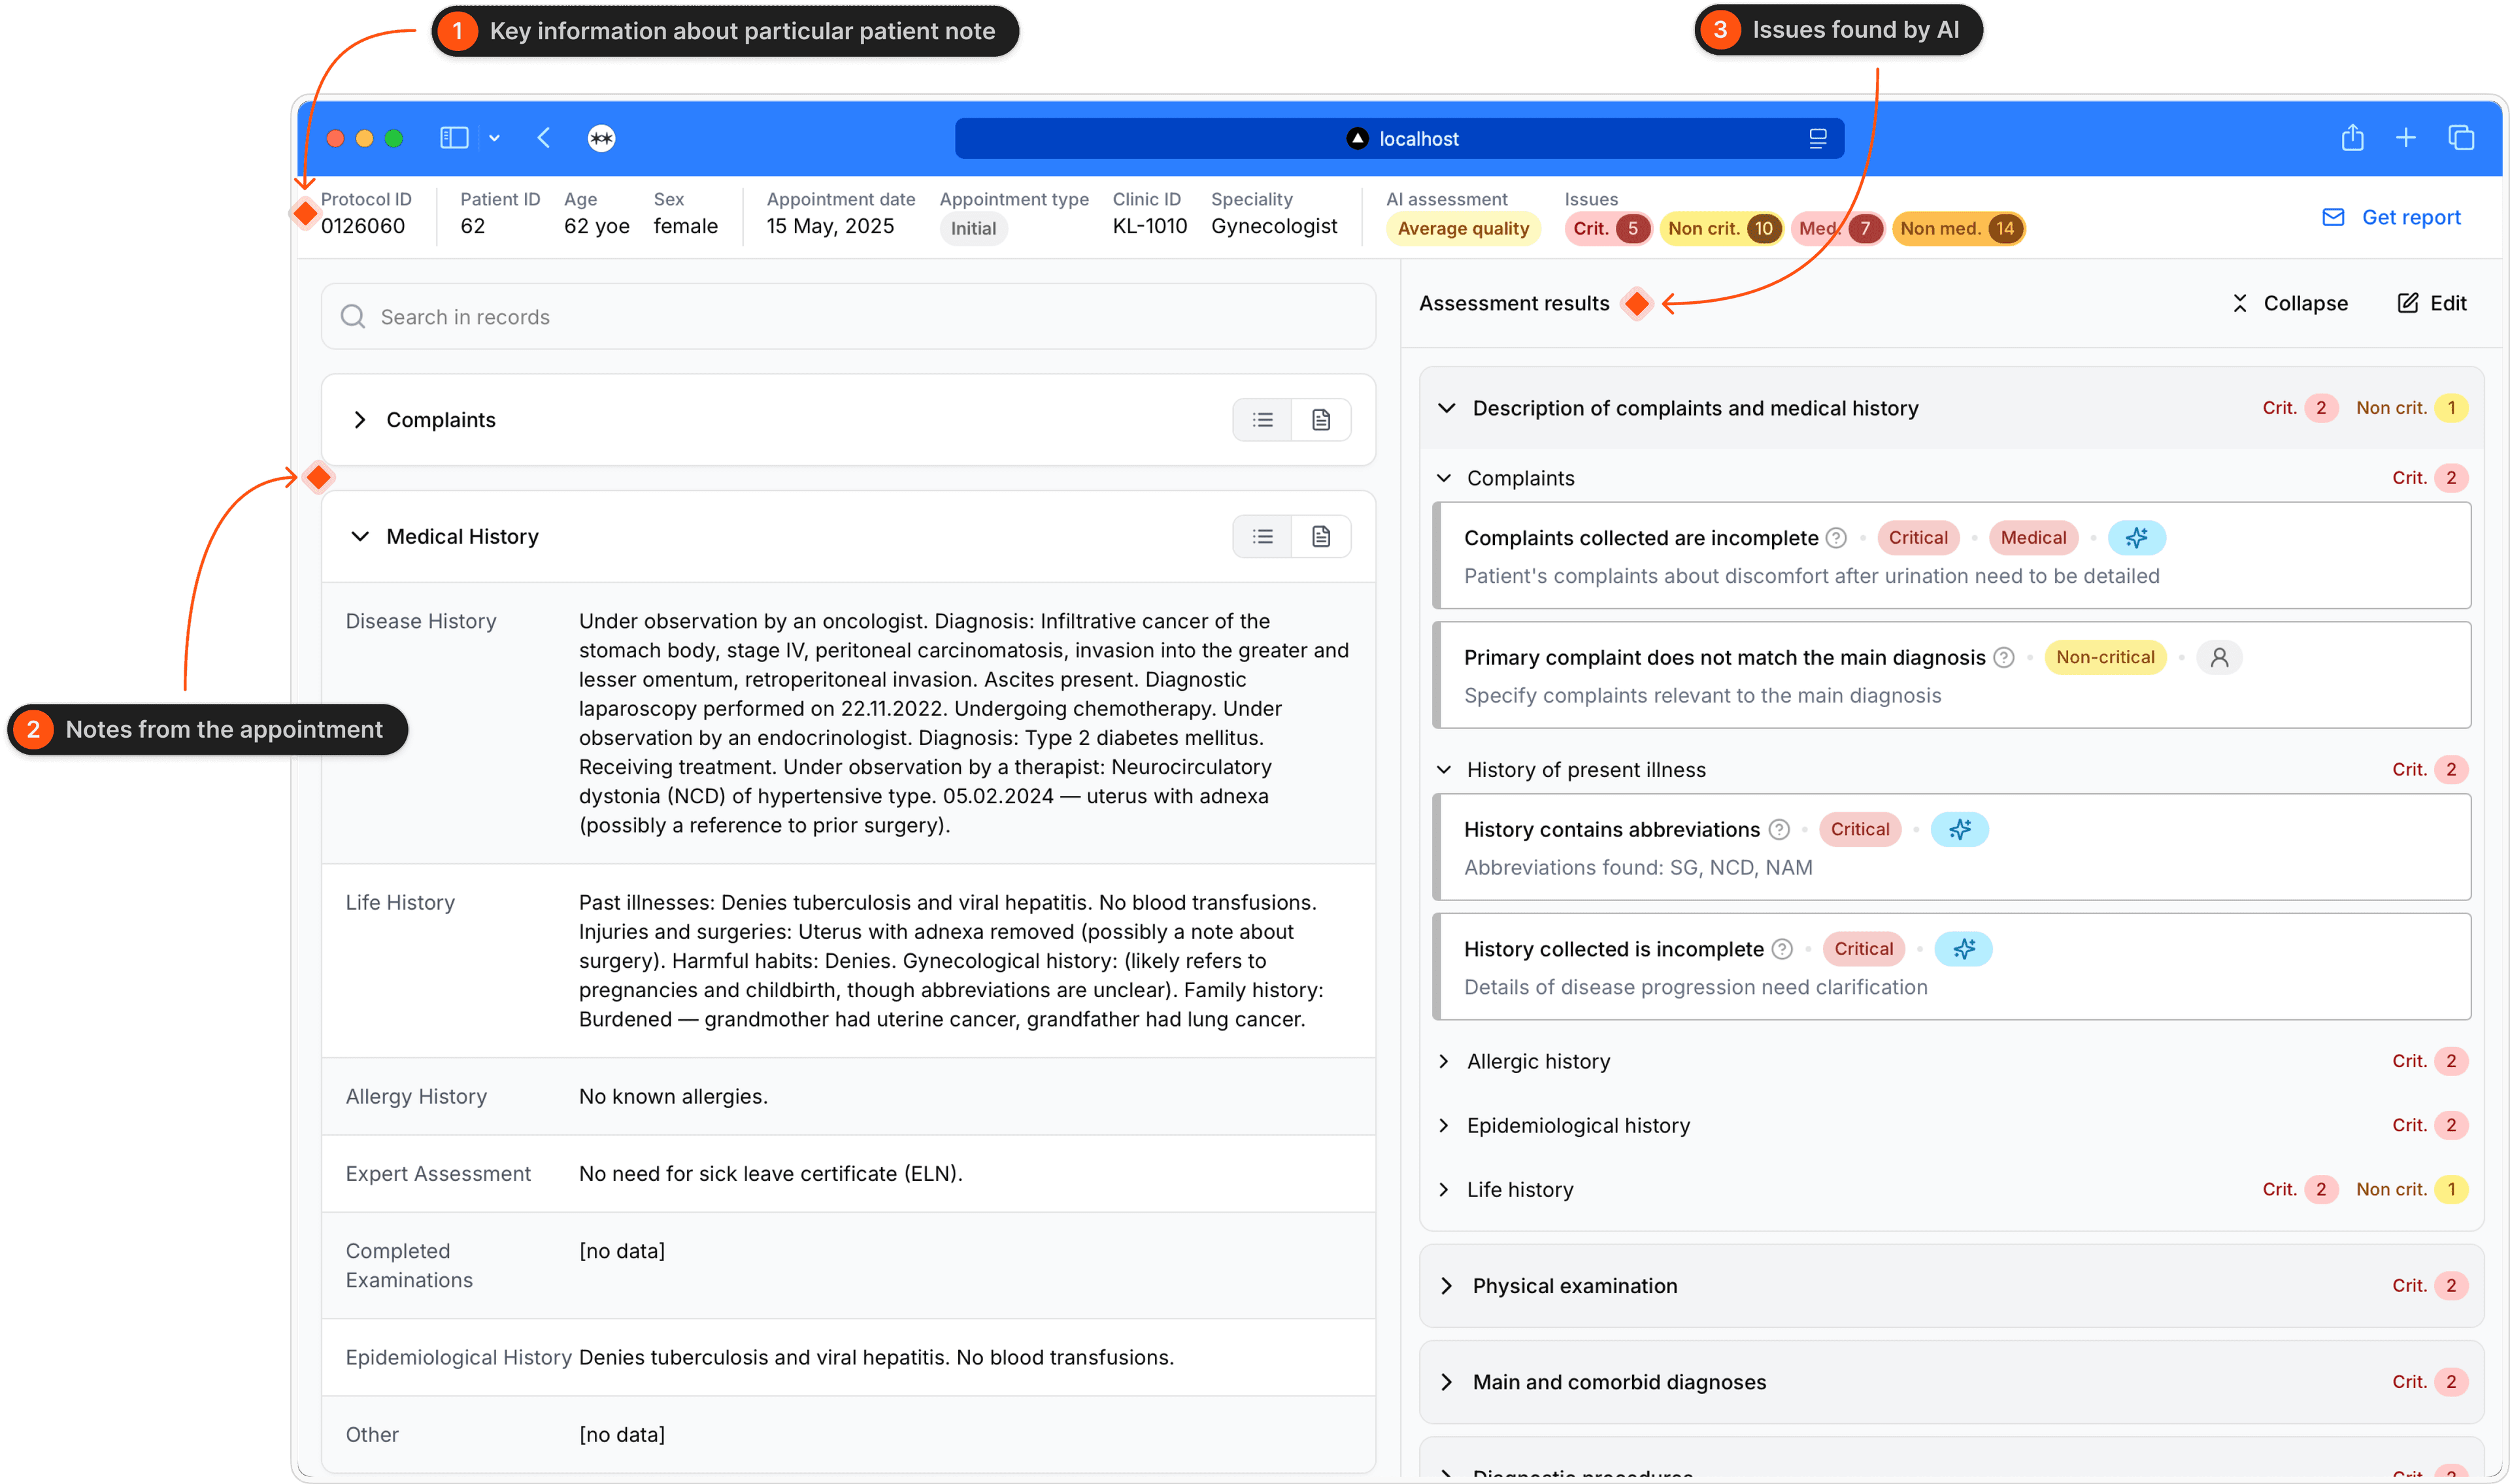Image resolution: width=2510 pixels, height=1484 pixels.
Task: Open a new tab with plus icon
Action: click(x=2406, y=138)
